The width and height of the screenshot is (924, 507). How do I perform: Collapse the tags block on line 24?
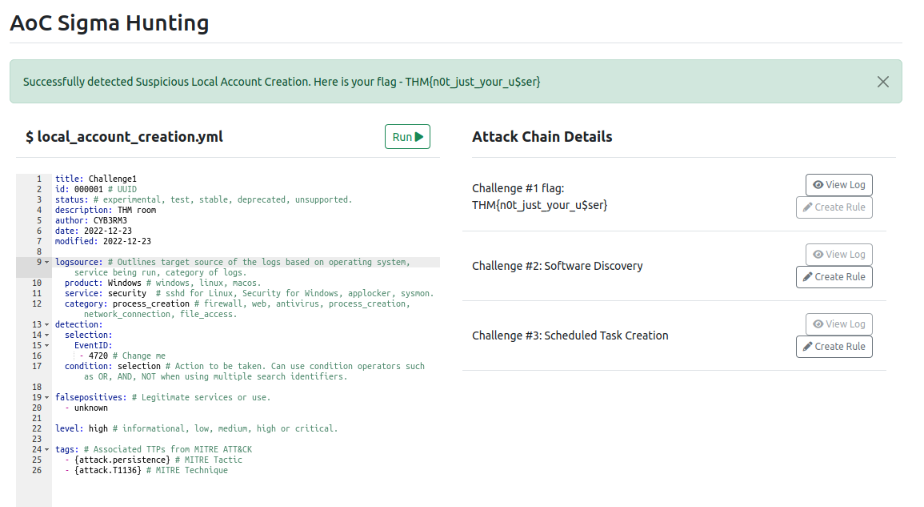pyautogui.click(x=47, y=449)
